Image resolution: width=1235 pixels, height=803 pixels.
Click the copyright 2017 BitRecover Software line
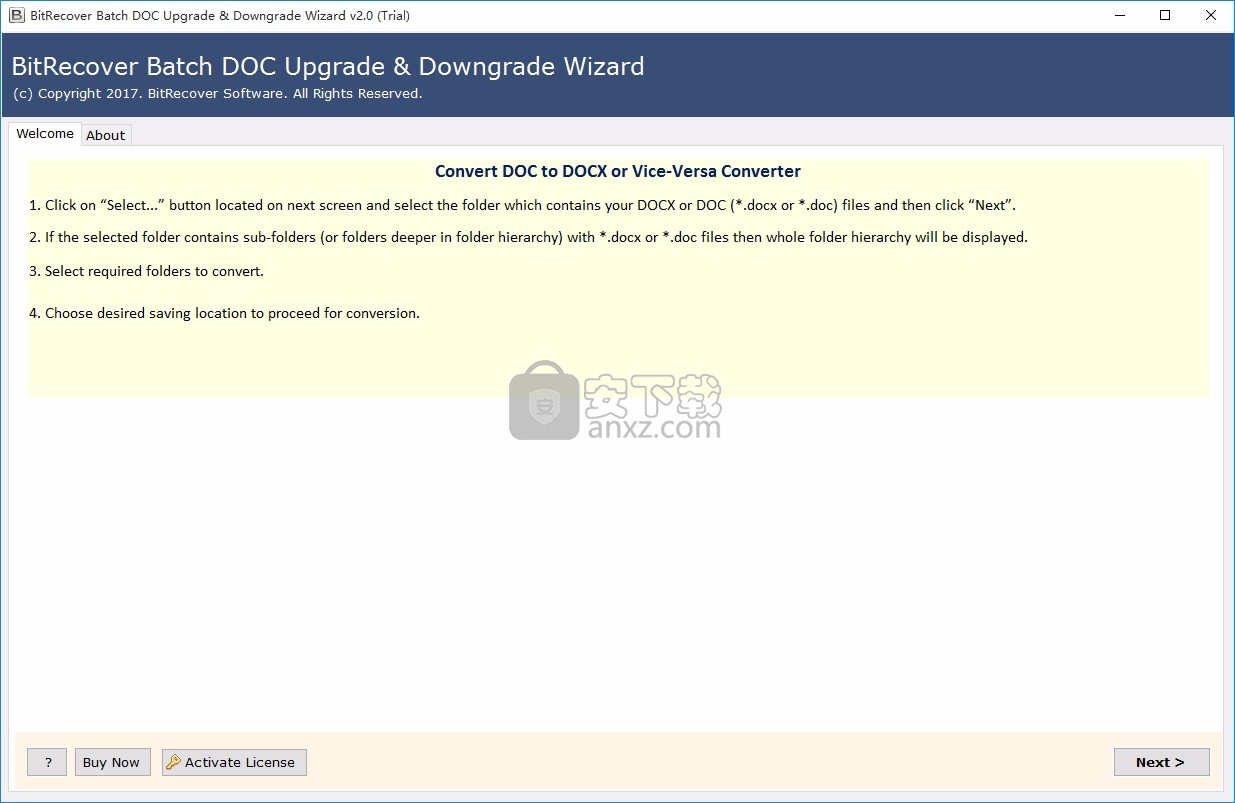[218, 94]
